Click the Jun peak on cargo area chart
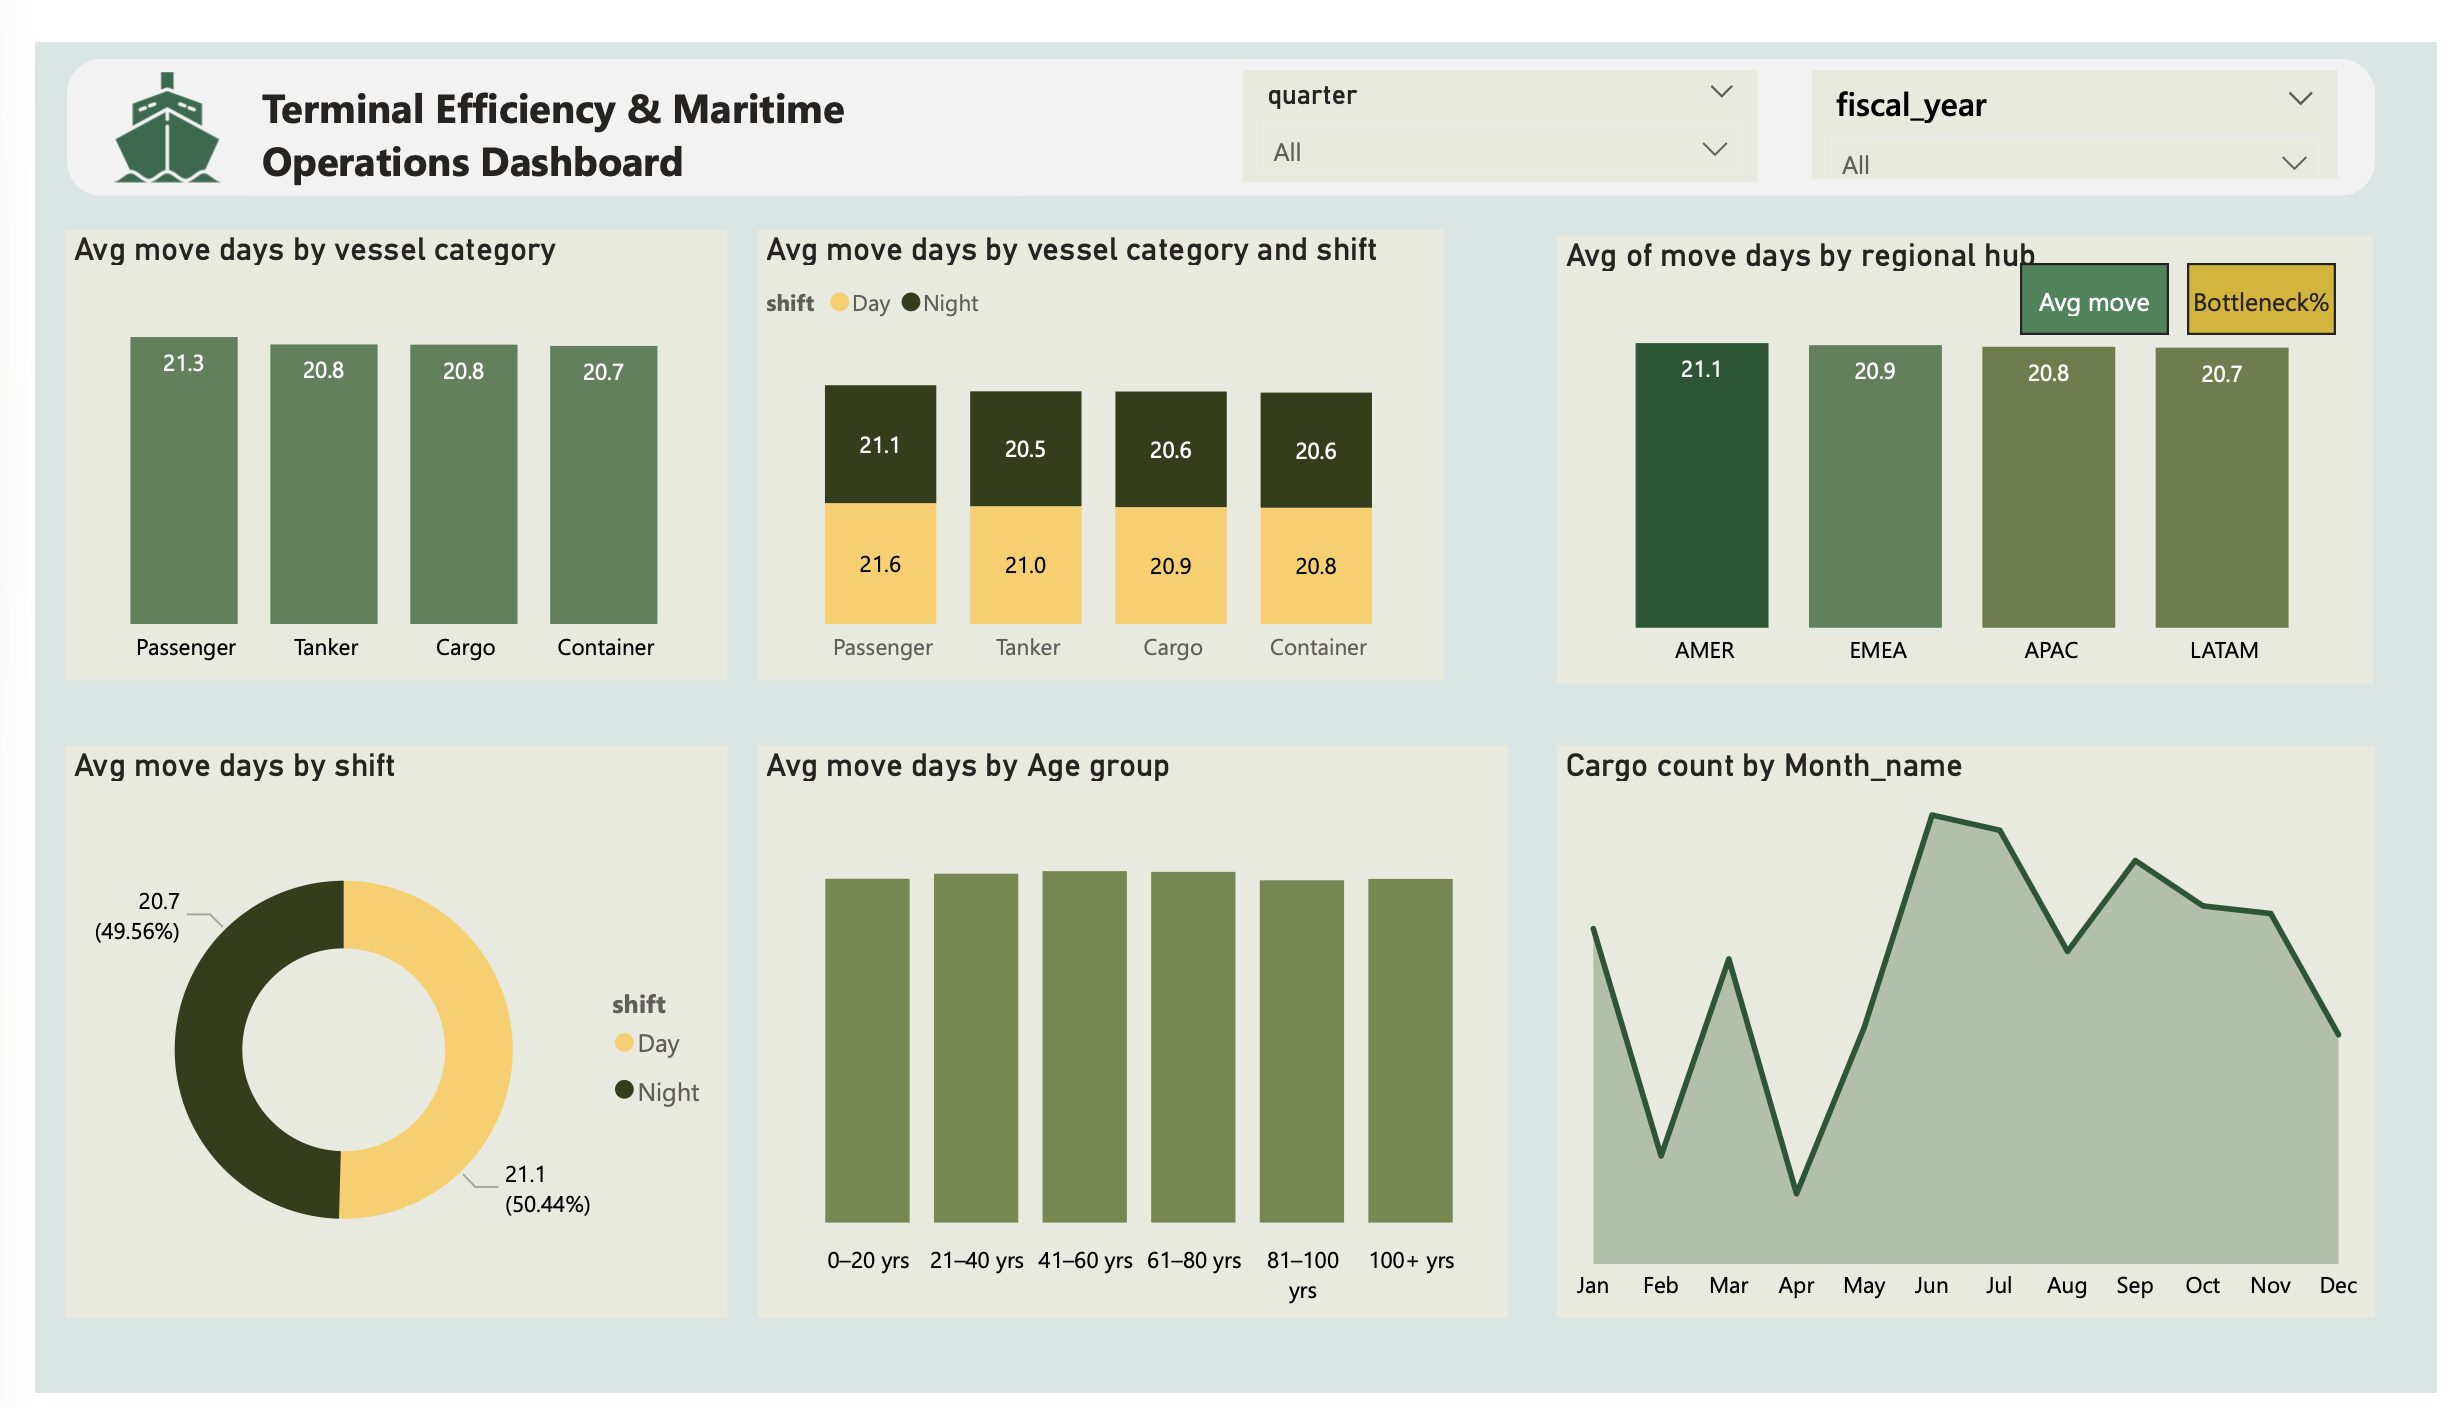The image size is (2450, 1408). pyautogui.click(x=1932, y=816)
